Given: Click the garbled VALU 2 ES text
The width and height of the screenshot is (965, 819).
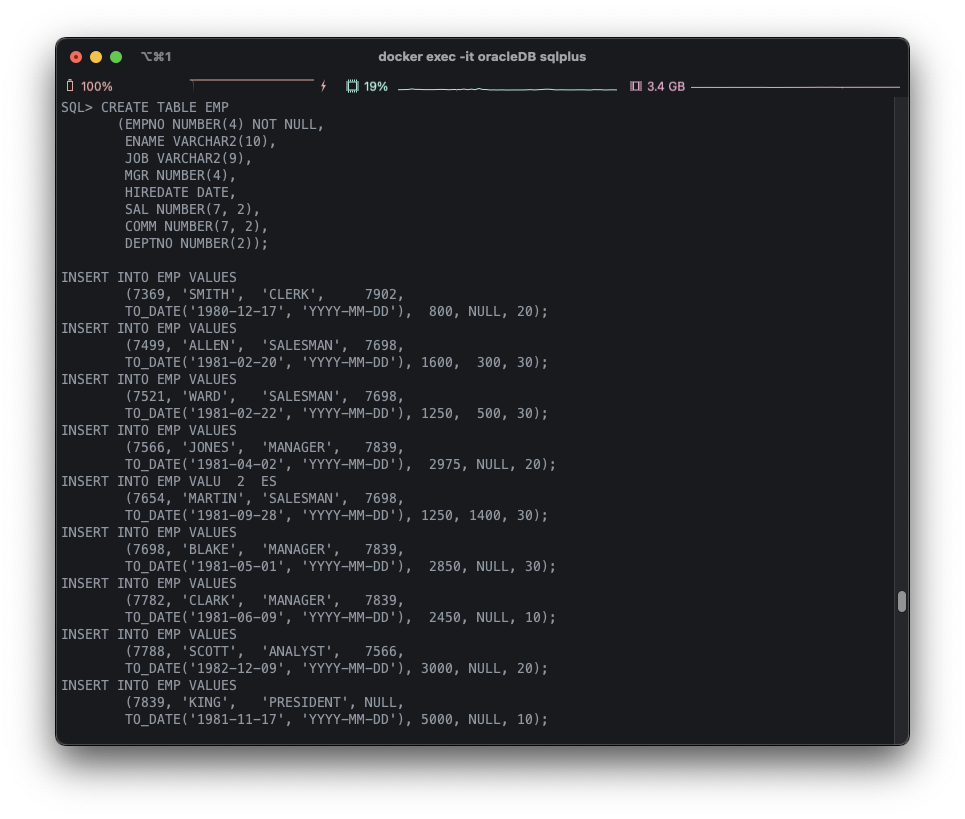Looking at the screenshot, I should [x=233, y=481].
